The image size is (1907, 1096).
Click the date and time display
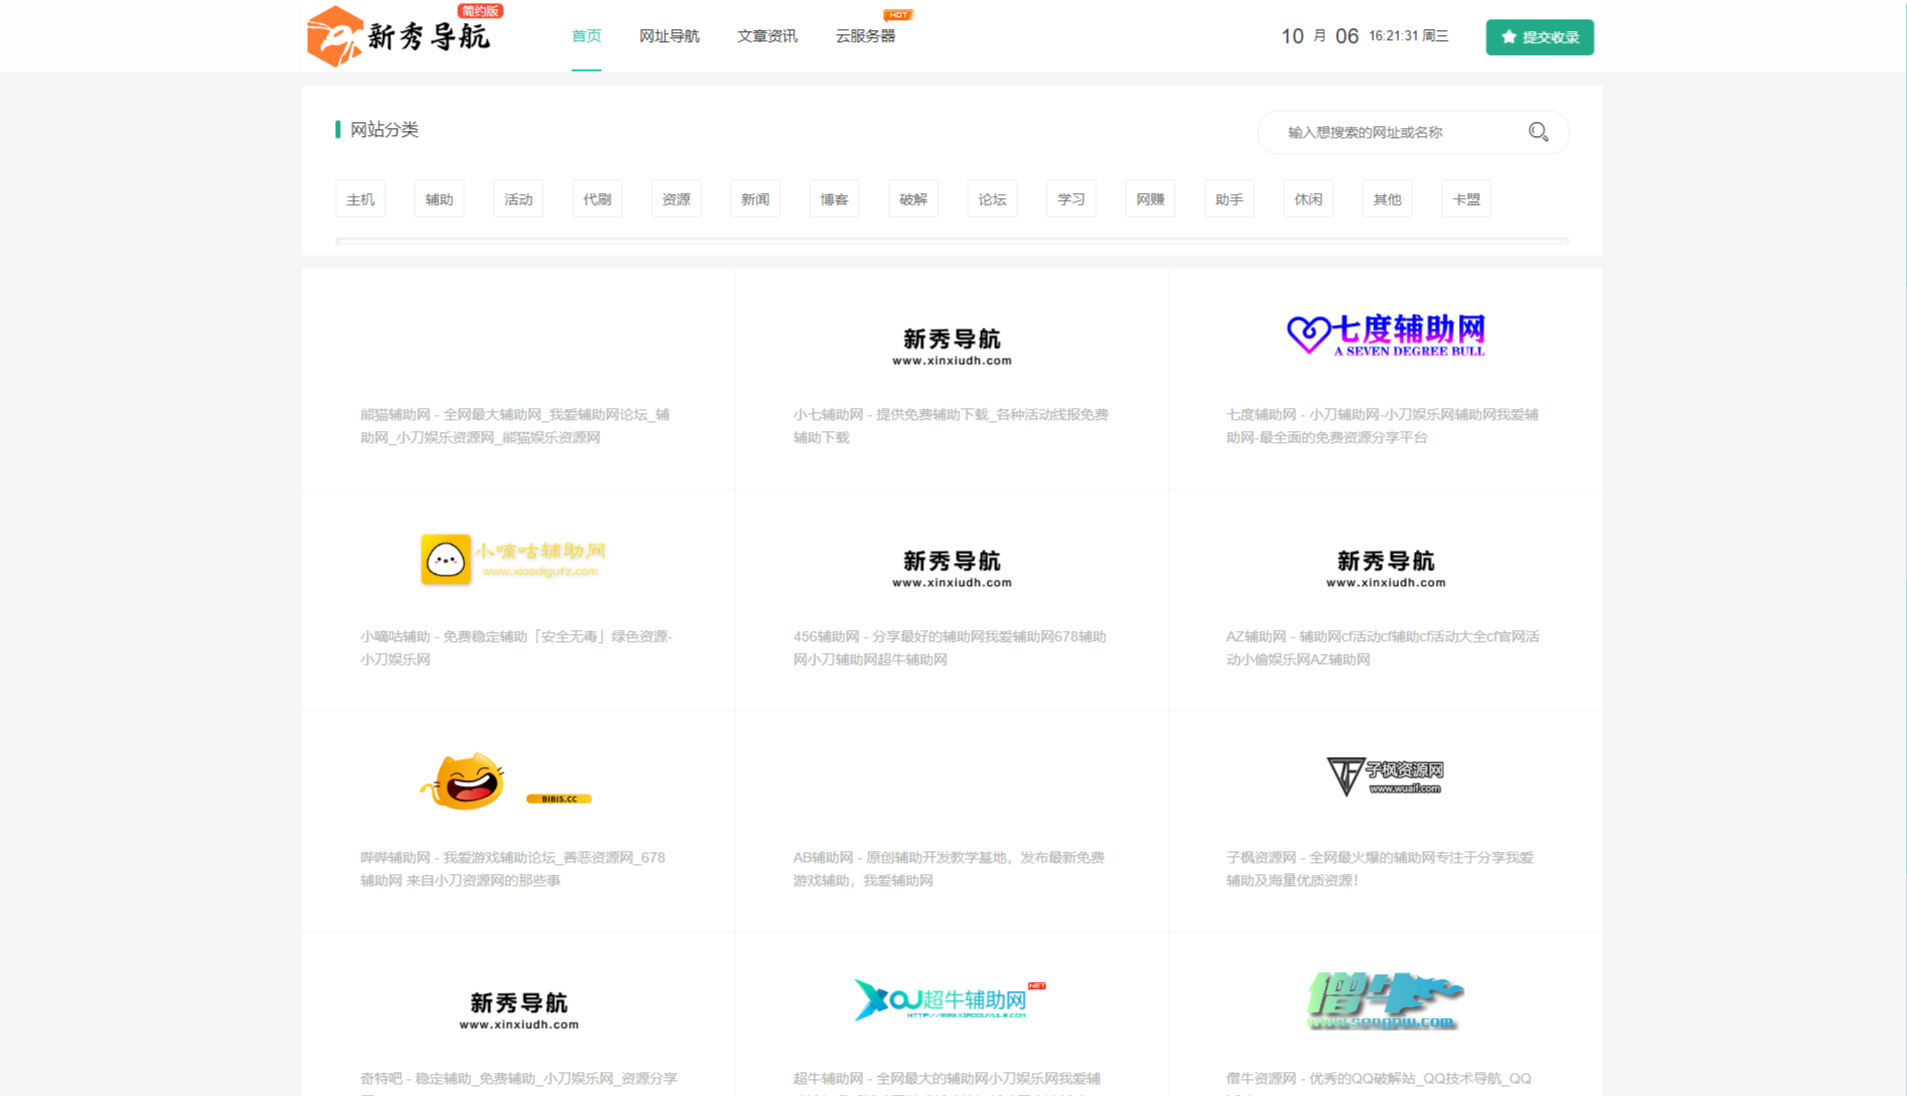pyautogui.click(x=1365, y=36)
